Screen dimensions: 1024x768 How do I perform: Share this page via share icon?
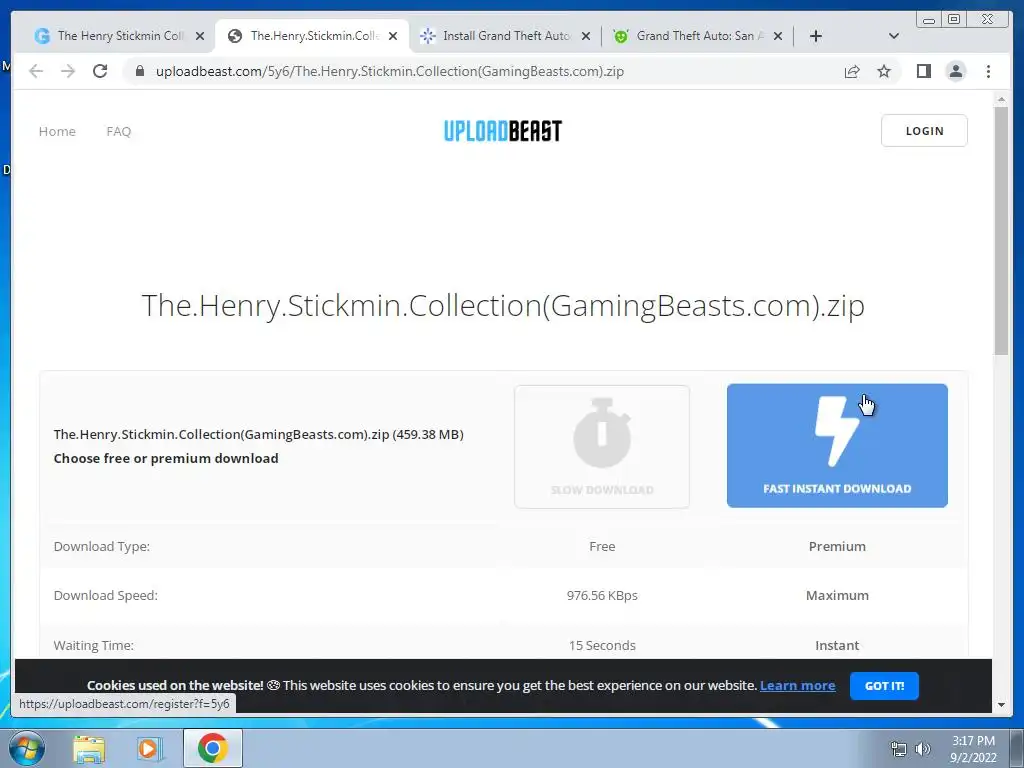[x=852, y=71]
